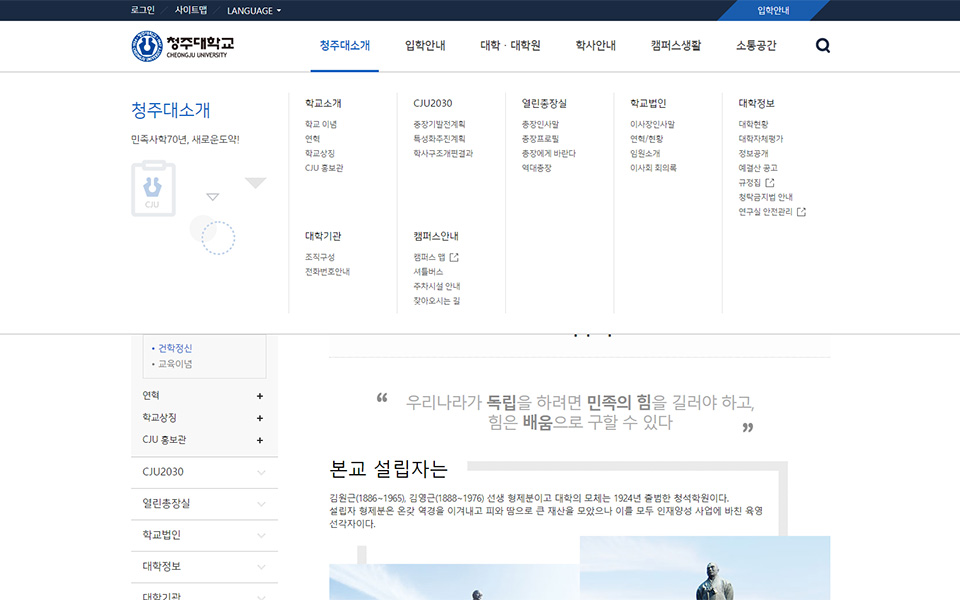Click plus icon next to CJU 홍보관
The image size is (960, 600).
pos(260,440)
